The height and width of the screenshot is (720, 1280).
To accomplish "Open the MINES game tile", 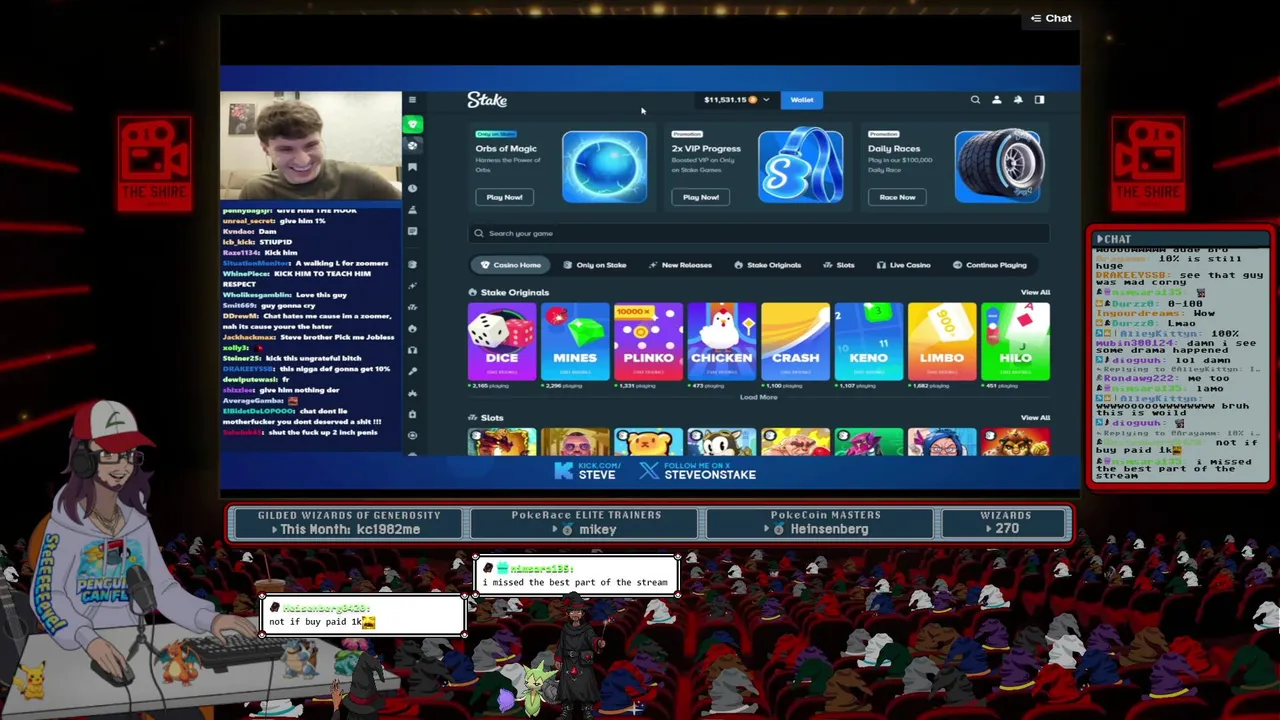I will 575,341.
